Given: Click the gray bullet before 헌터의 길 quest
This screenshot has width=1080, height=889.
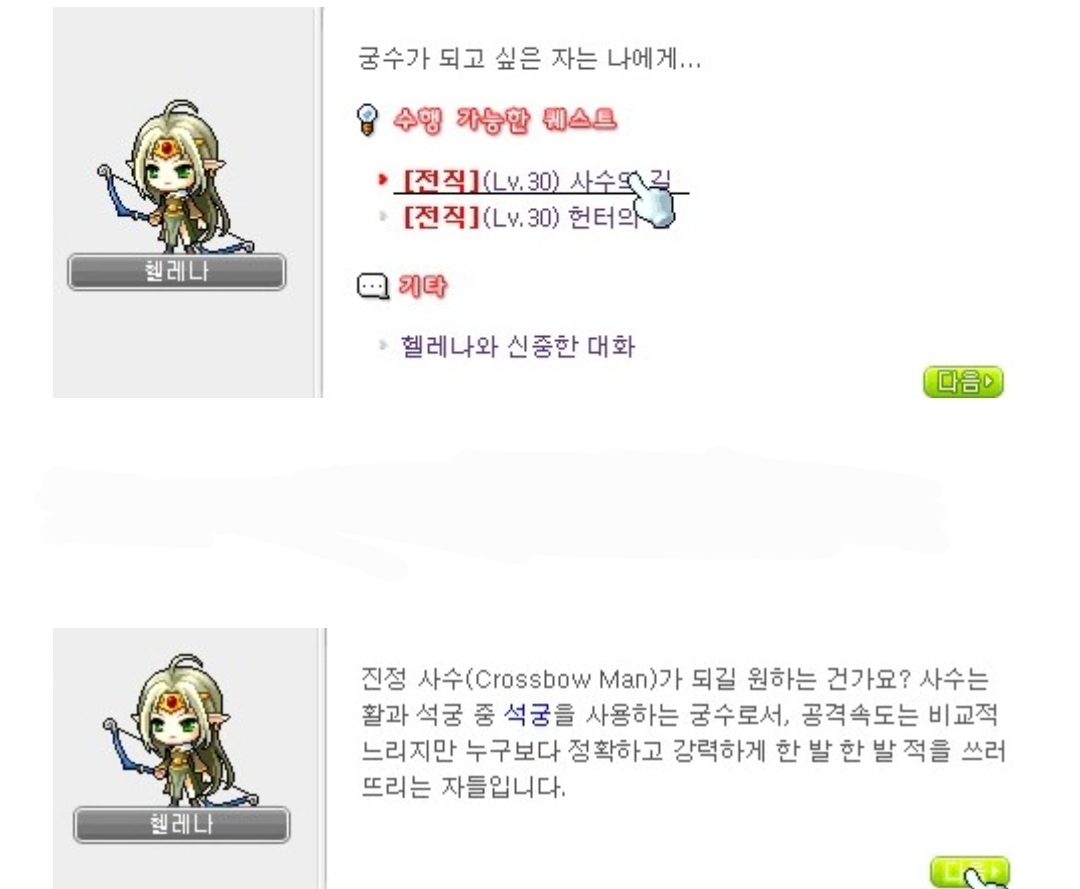Looking at the screenshot, I should point(383,216).
